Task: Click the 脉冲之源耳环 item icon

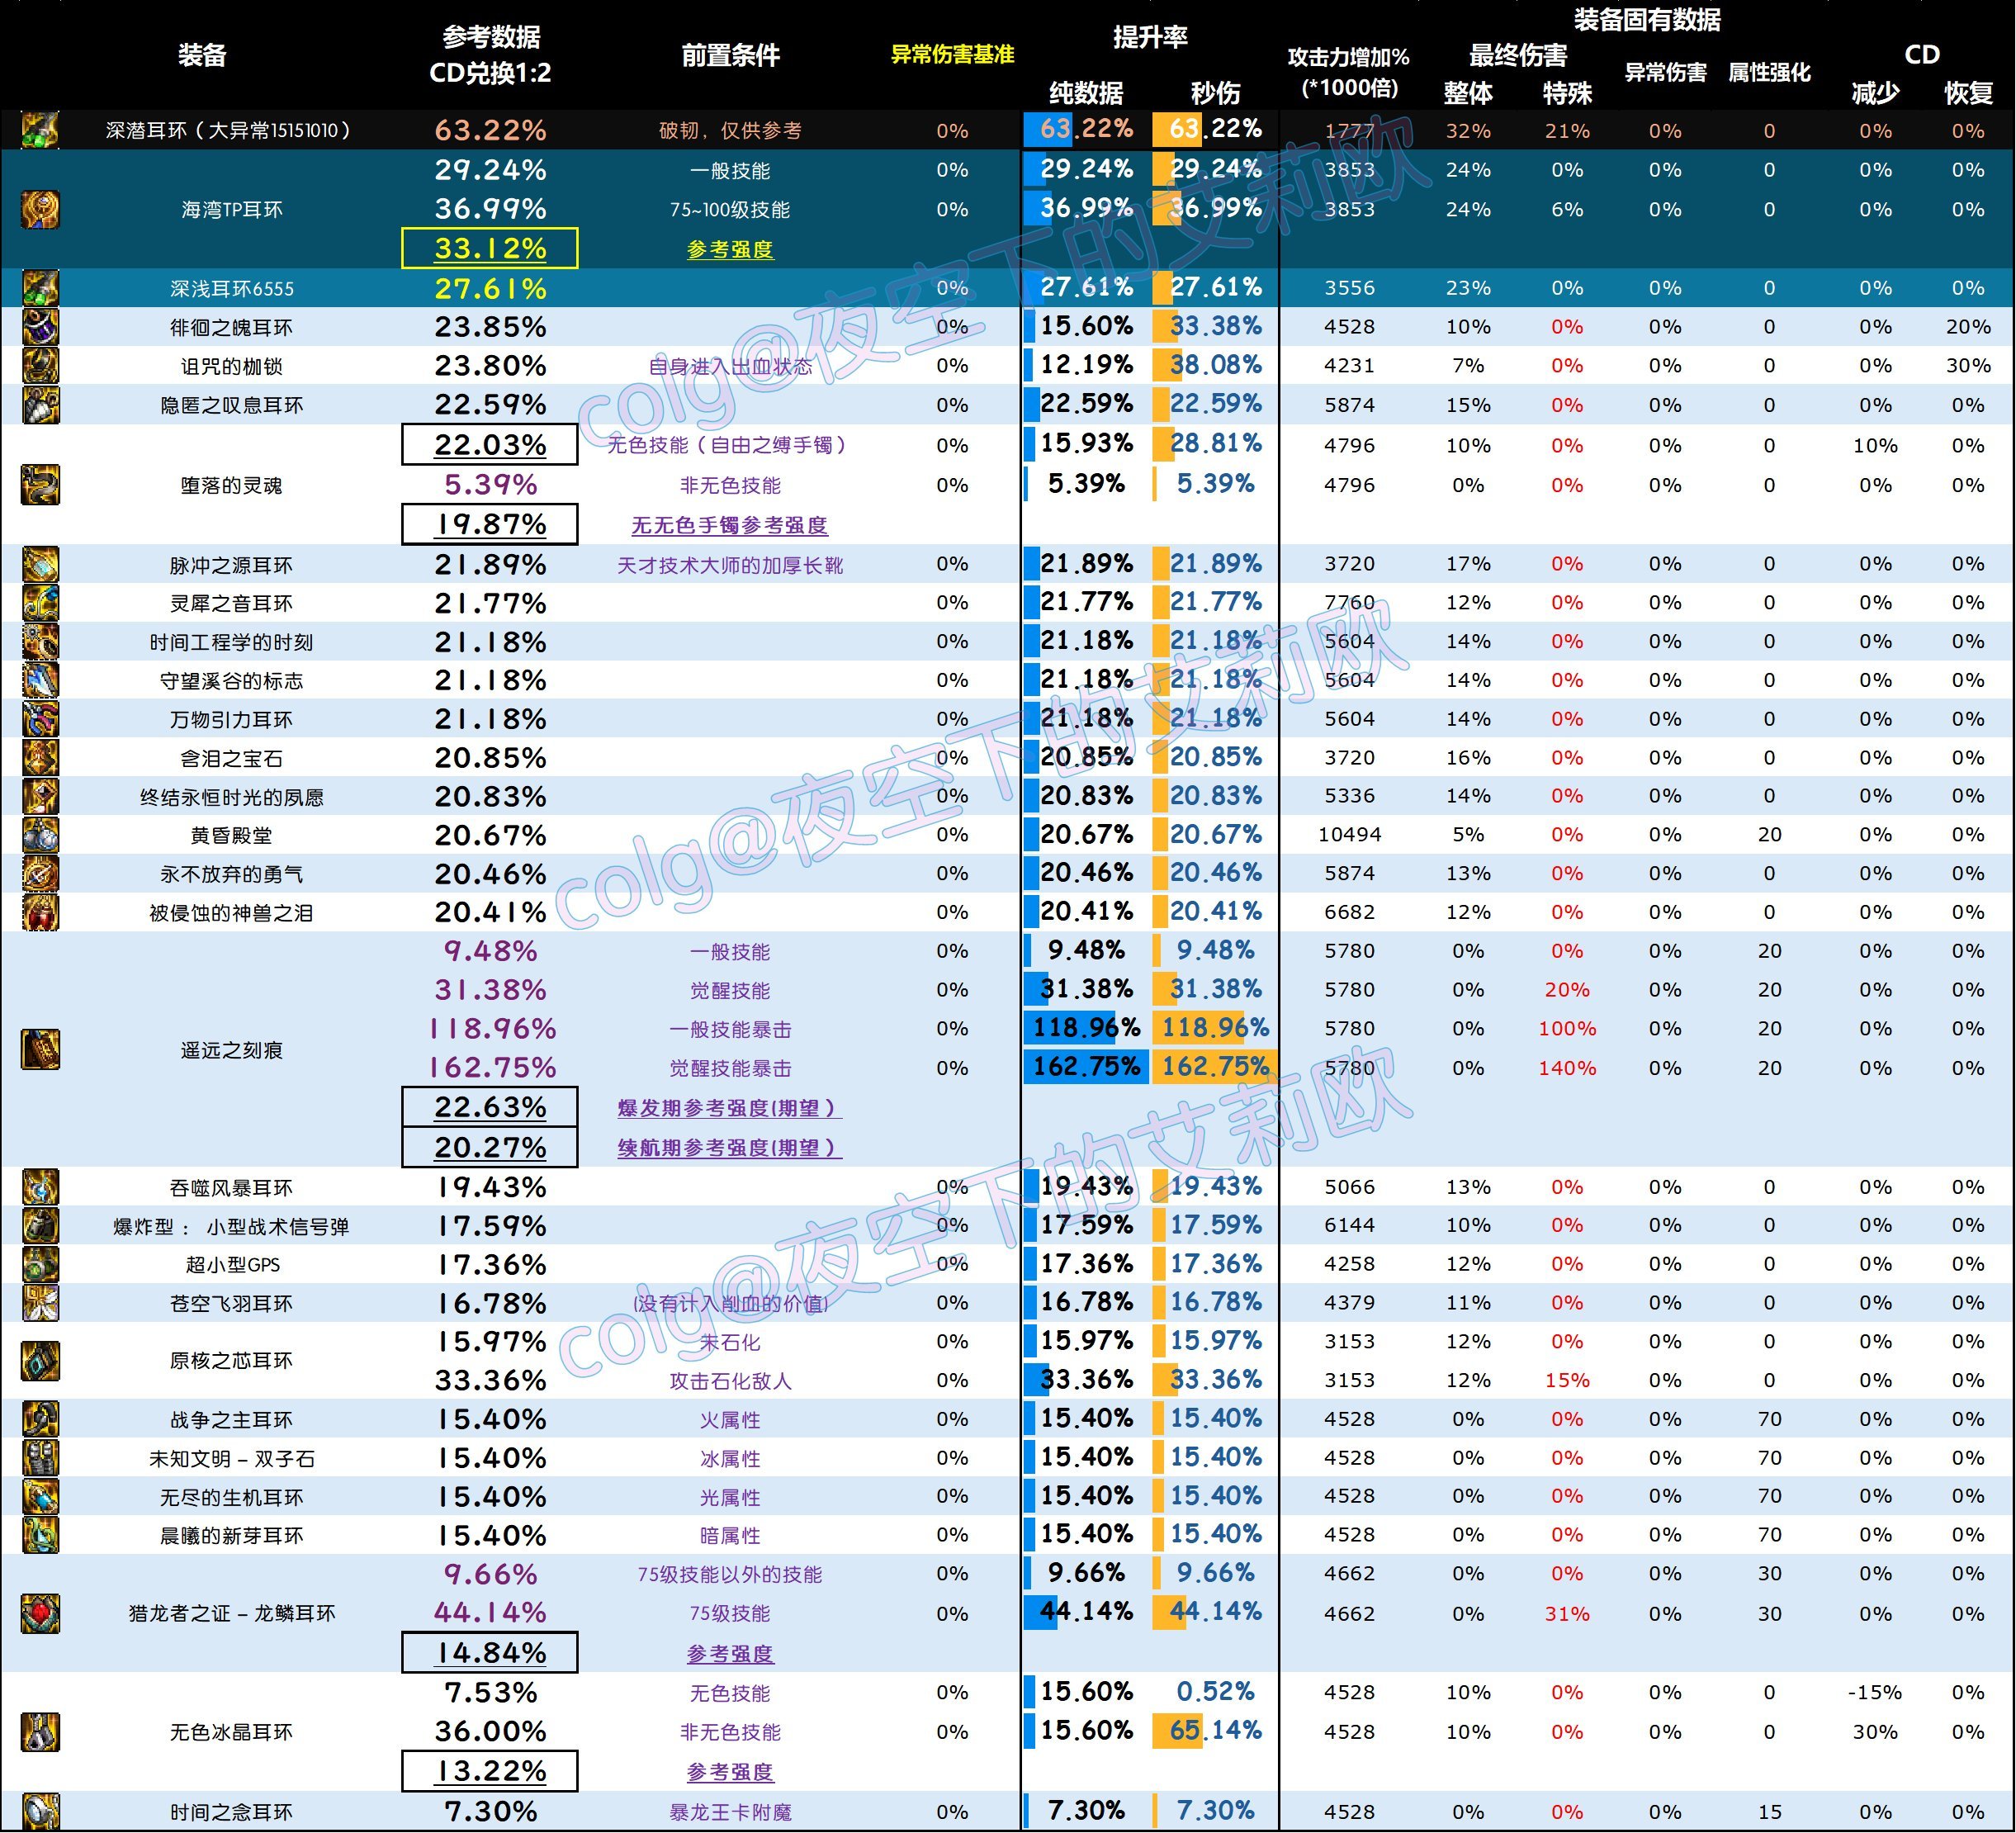Action: coord(40,565)
